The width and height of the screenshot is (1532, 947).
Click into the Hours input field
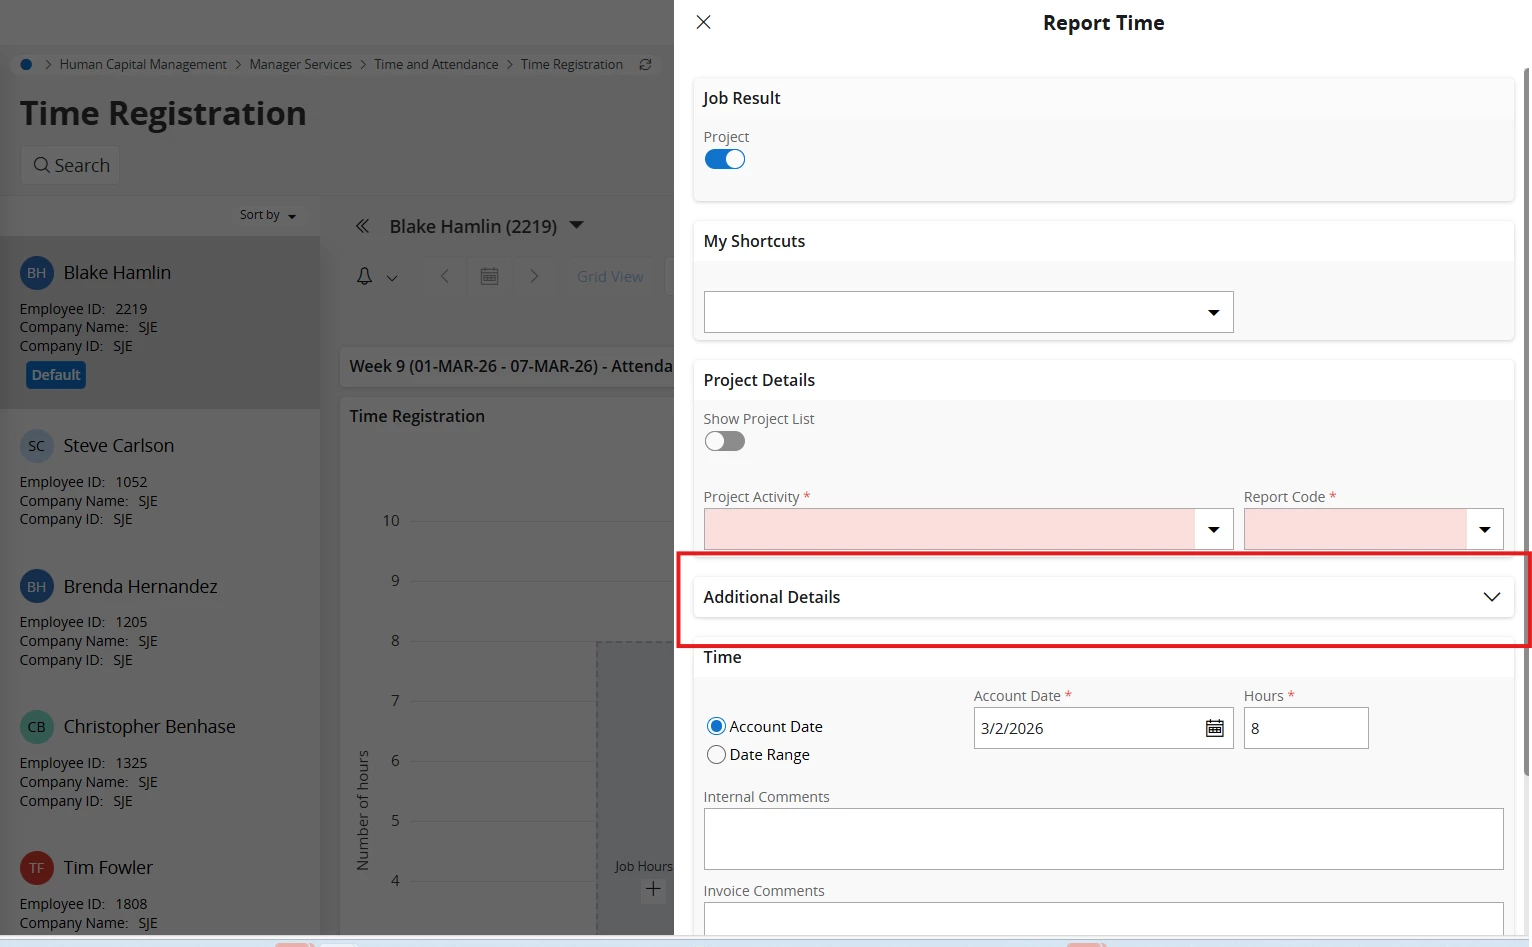[x=1305, y=728]
